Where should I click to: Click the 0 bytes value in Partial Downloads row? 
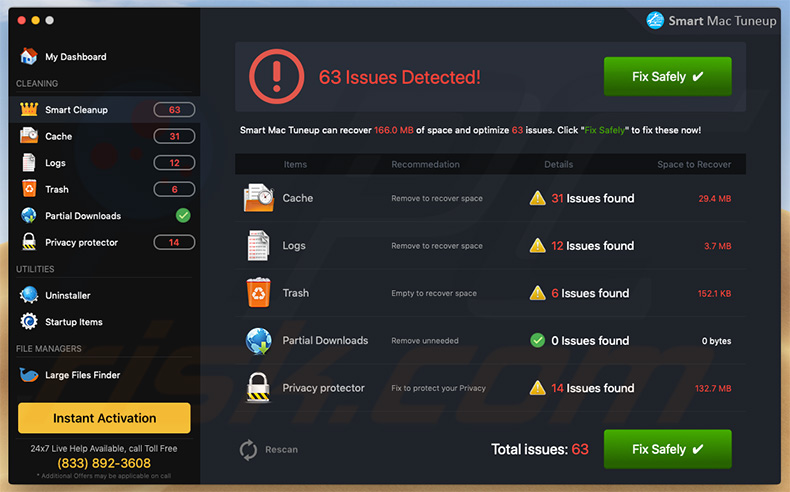coord(716,341)
